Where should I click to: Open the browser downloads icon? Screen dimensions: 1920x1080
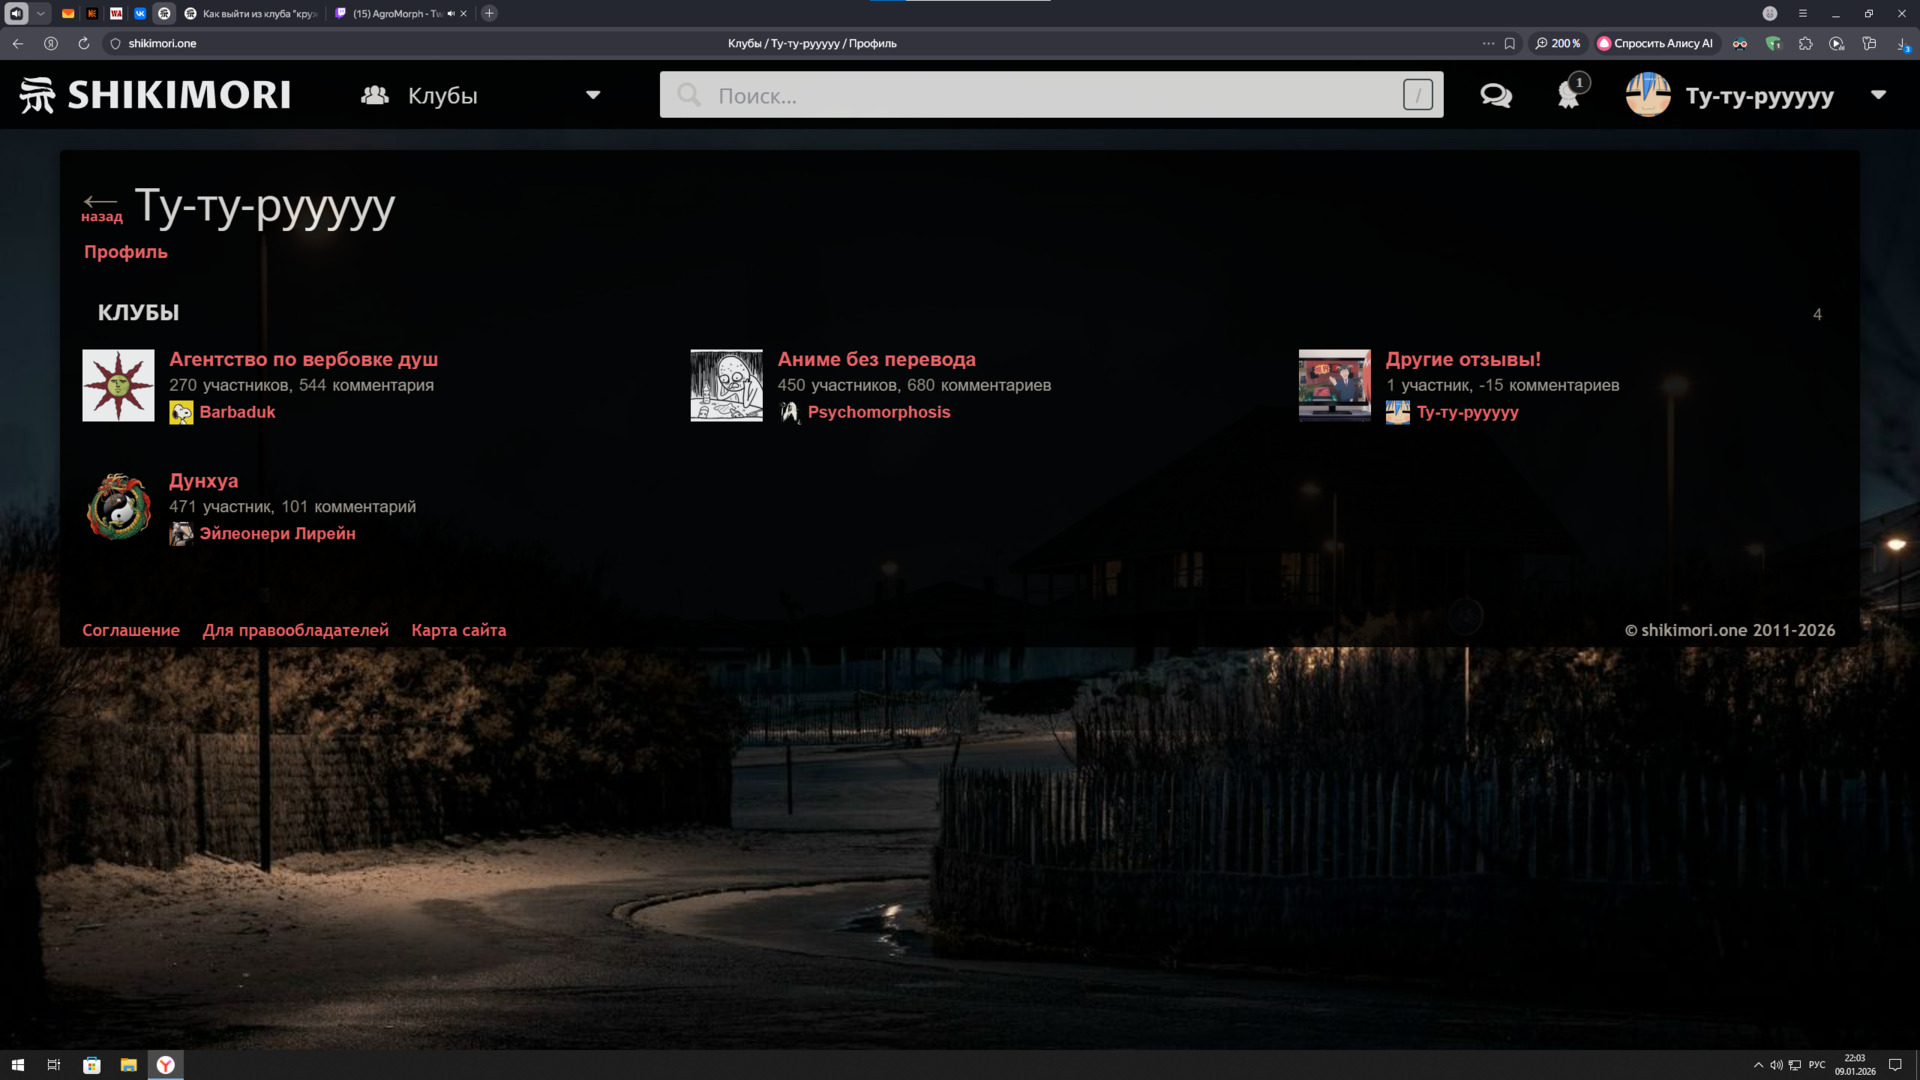[1901, 44]
